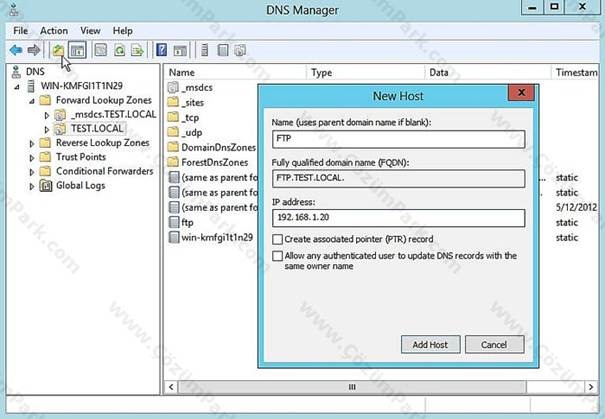Select the _tcp folder in list
Viewport: 605px width, 419px height.
tap(190, 118)
